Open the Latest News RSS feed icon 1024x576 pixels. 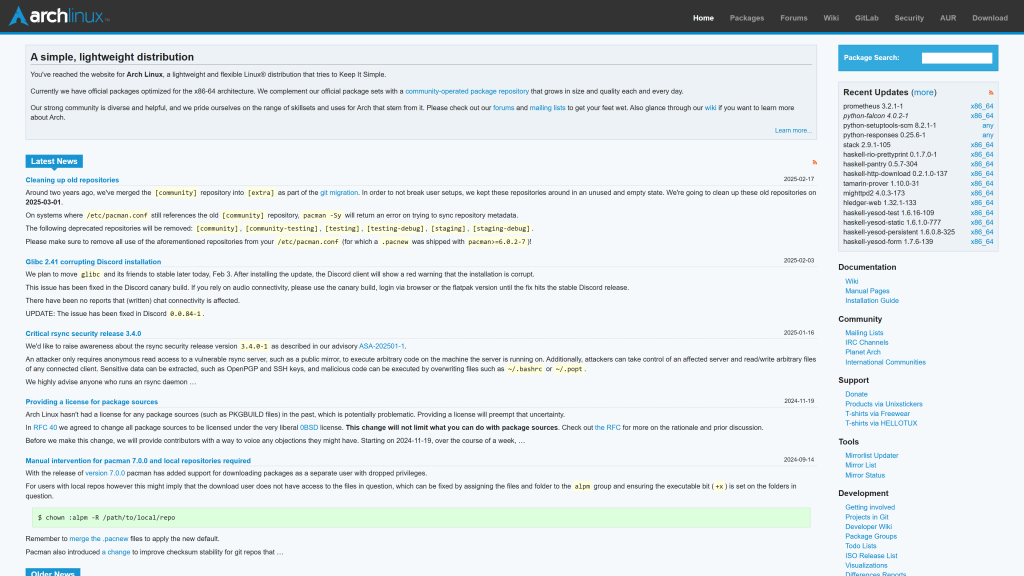[x=814, y=162]
